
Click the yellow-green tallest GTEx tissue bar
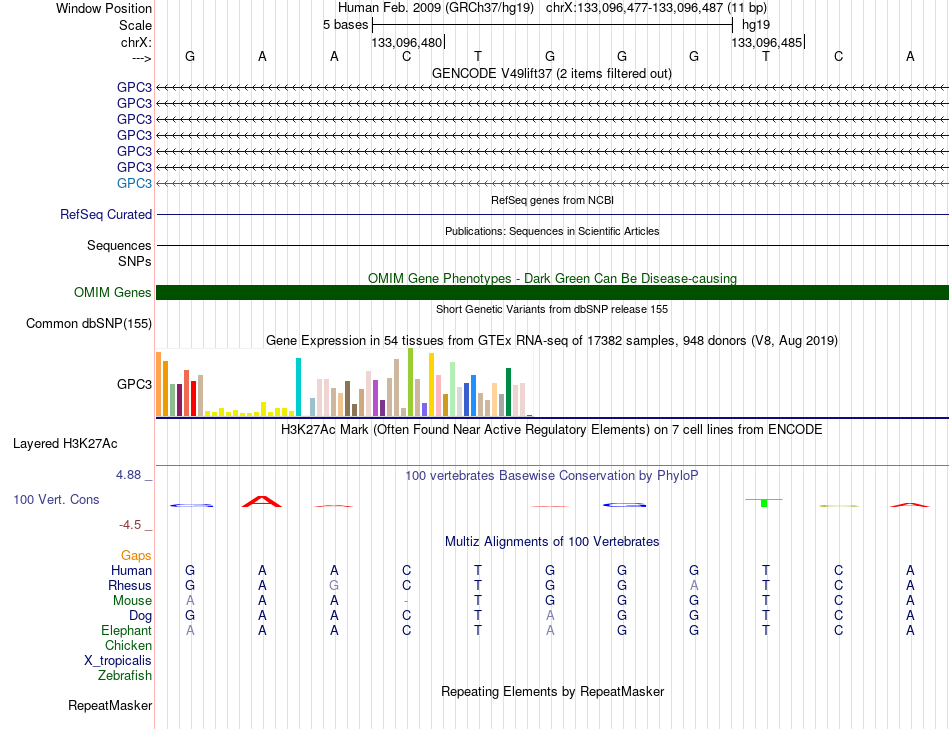[x=410, y=382]
